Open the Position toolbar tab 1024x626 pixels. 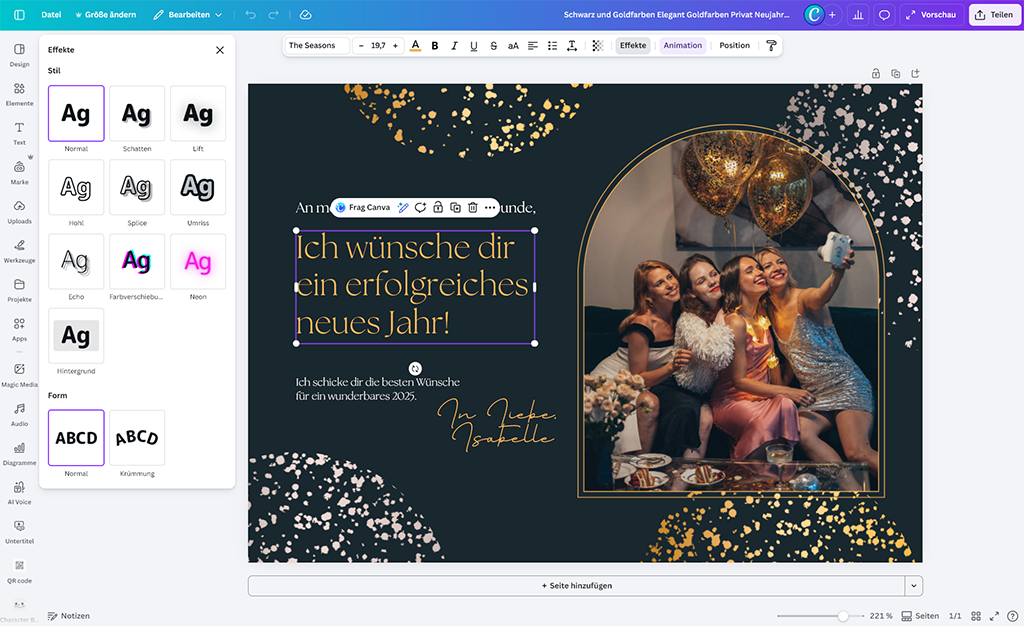coord(734,46)
